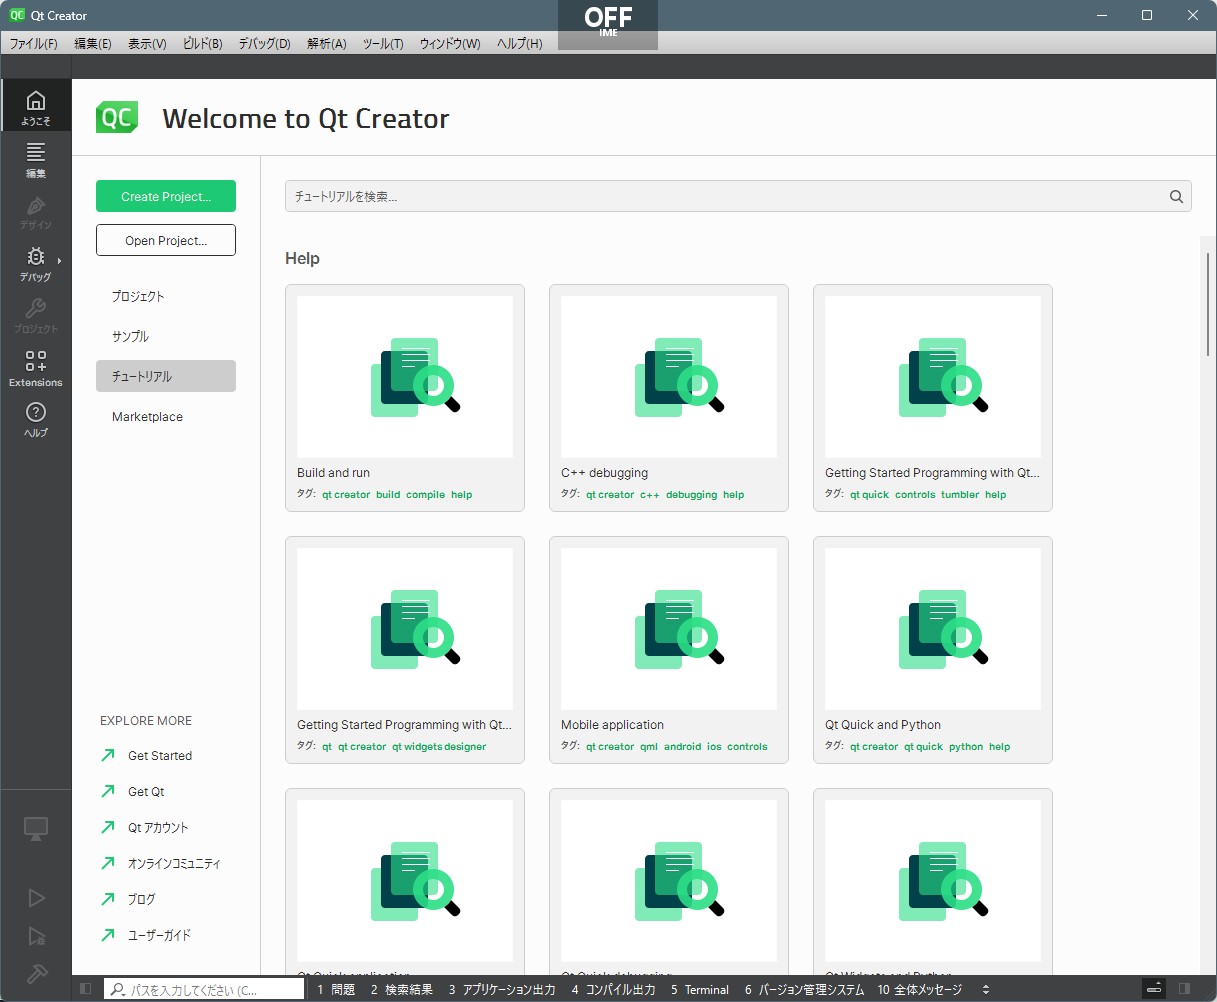Image resolution: width=1217 pixels, height=1002 pixels.
Task: Click the 'compile' tag under Build and run
Action: pyautogui.click(x=425, y=495)
